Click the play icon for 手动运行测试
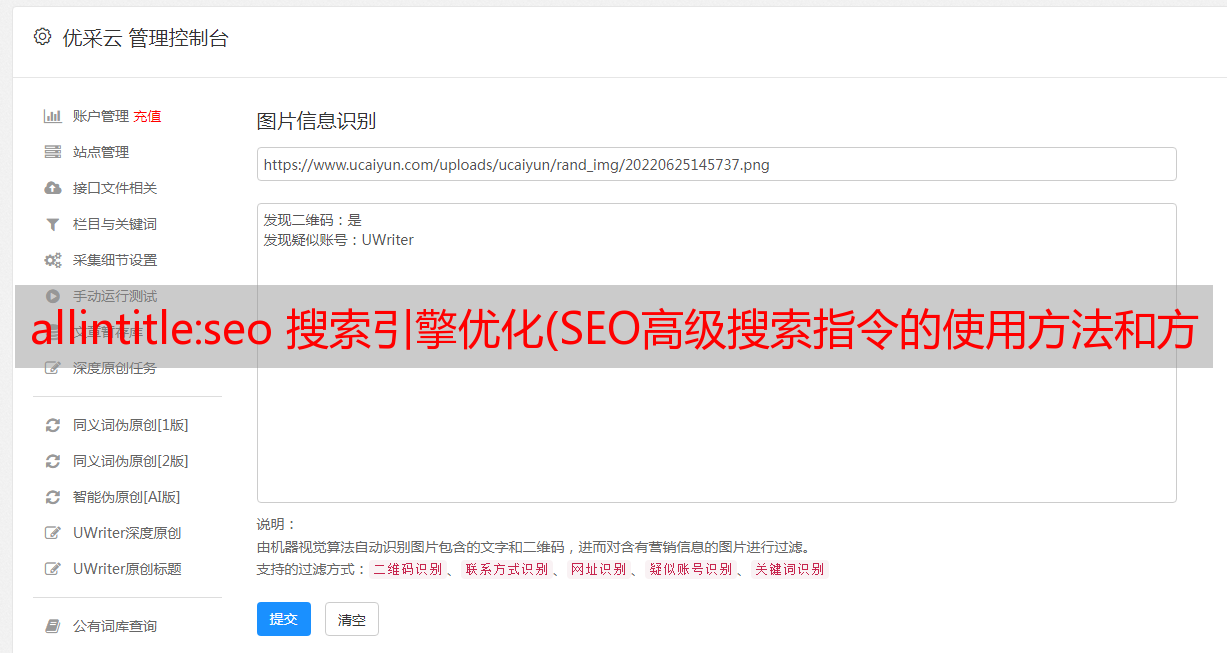 pos(53,296)
